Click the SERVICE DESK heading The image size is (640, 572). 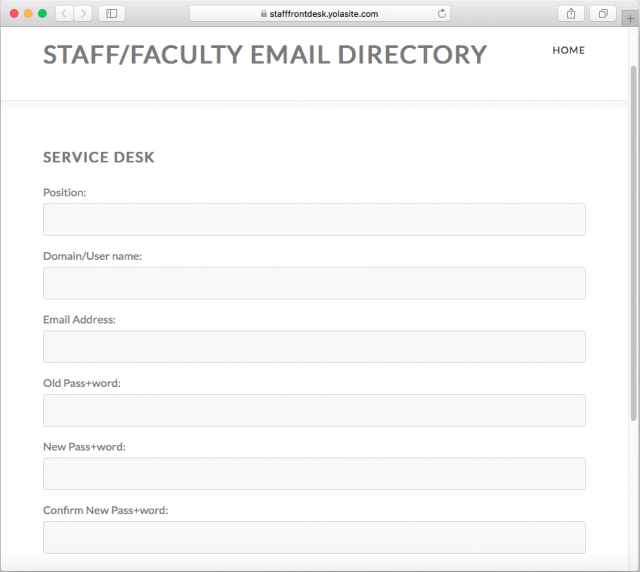click(99, 157)
